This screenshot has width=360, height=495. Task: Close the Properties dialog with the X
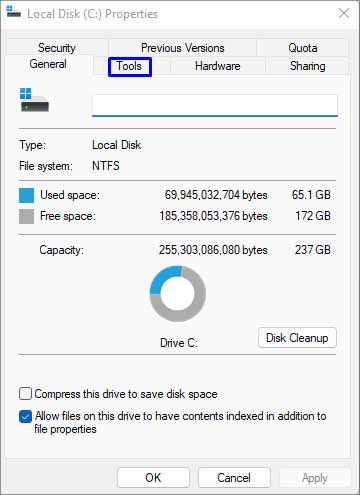(x=344, y=13)
